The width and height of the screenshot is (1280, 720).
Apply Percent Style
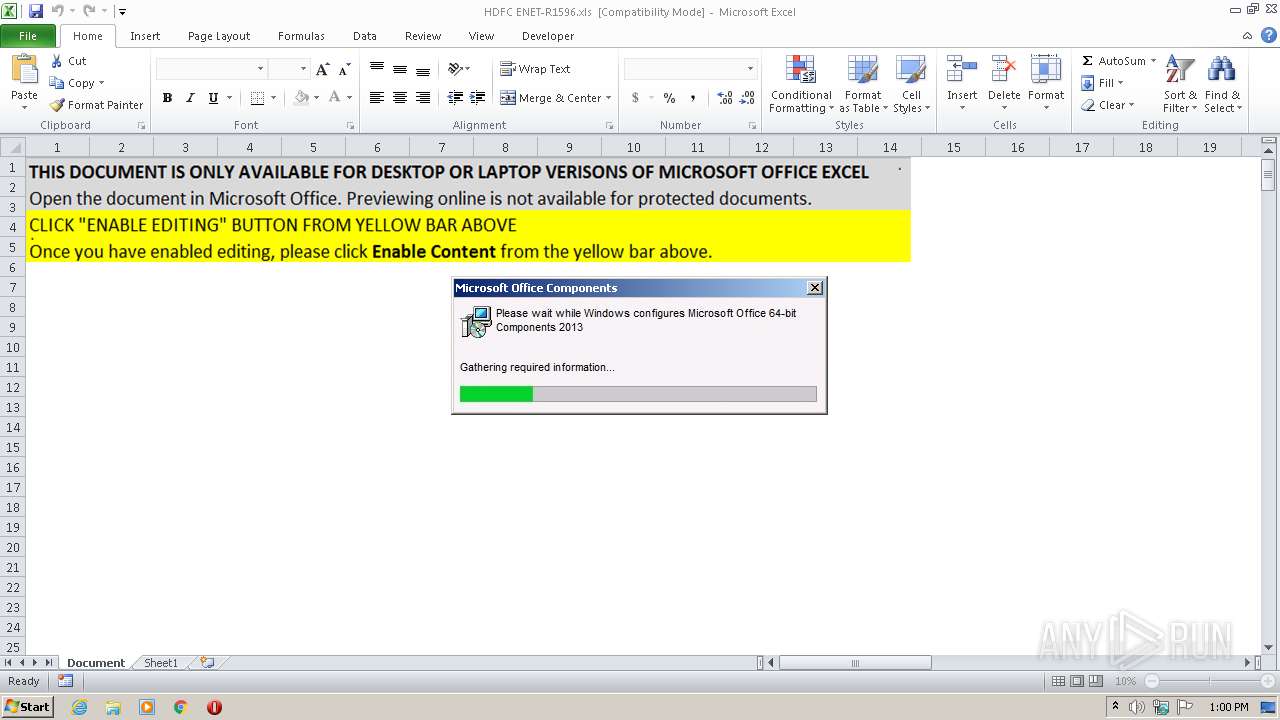tap(669, 98)
